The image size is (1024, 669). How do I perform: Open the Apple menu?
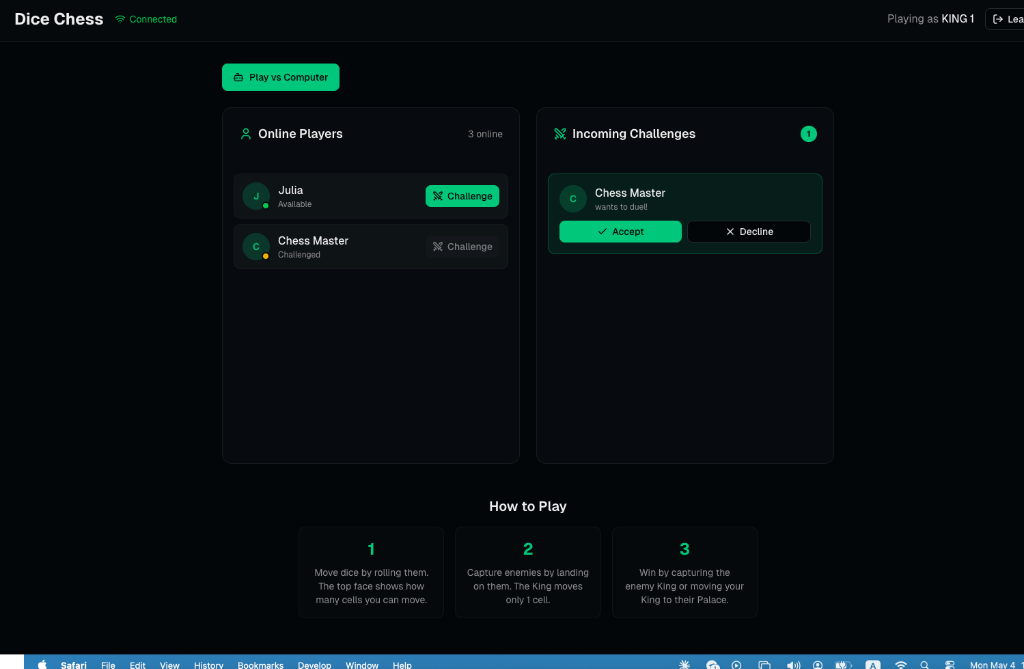tap(42, 664)
